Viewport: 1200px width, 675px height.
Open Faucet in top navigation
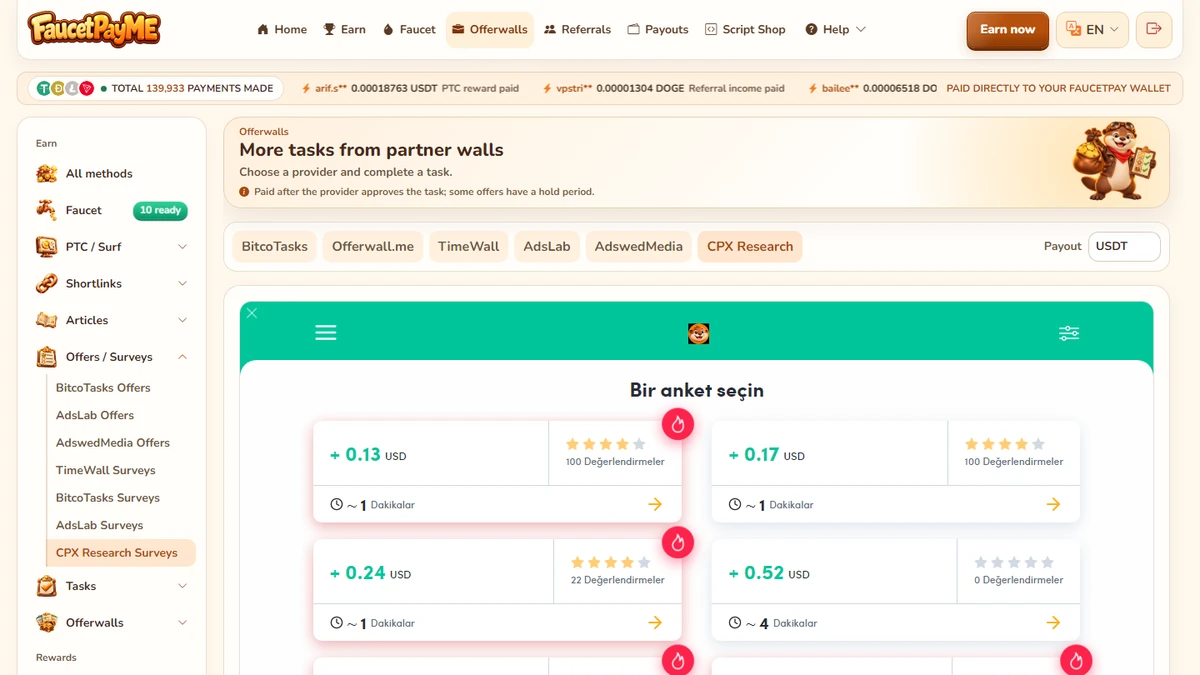click(x=409, y=30)
